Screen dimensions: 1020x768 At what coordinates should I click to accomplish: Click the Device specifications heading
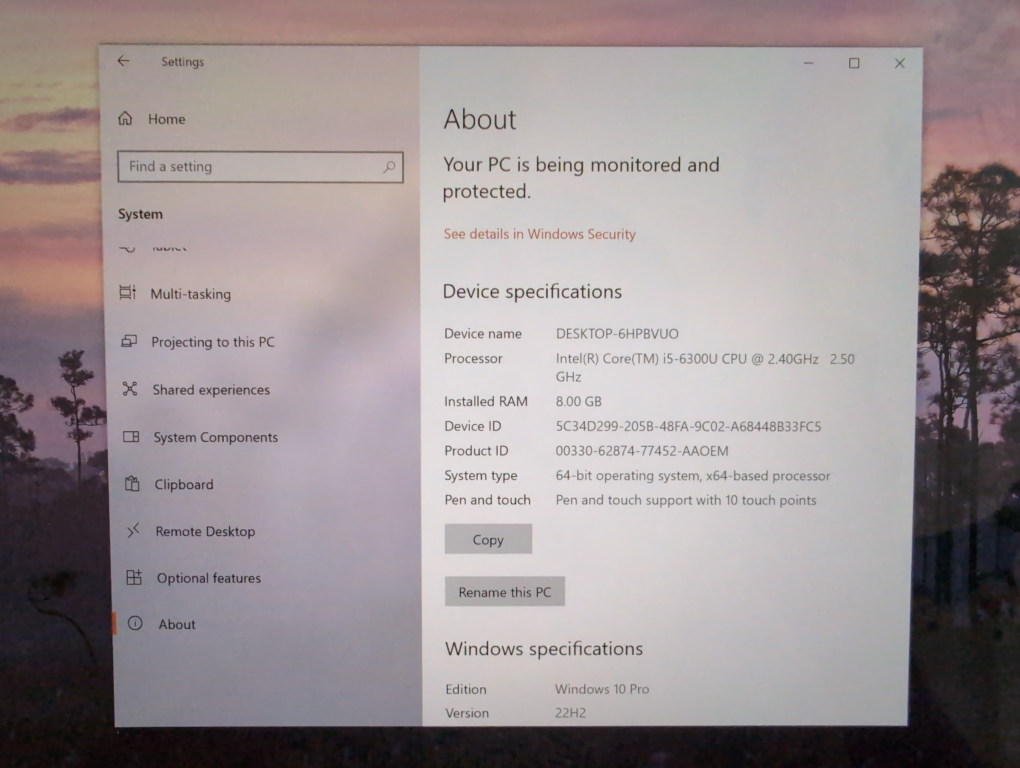532,291
